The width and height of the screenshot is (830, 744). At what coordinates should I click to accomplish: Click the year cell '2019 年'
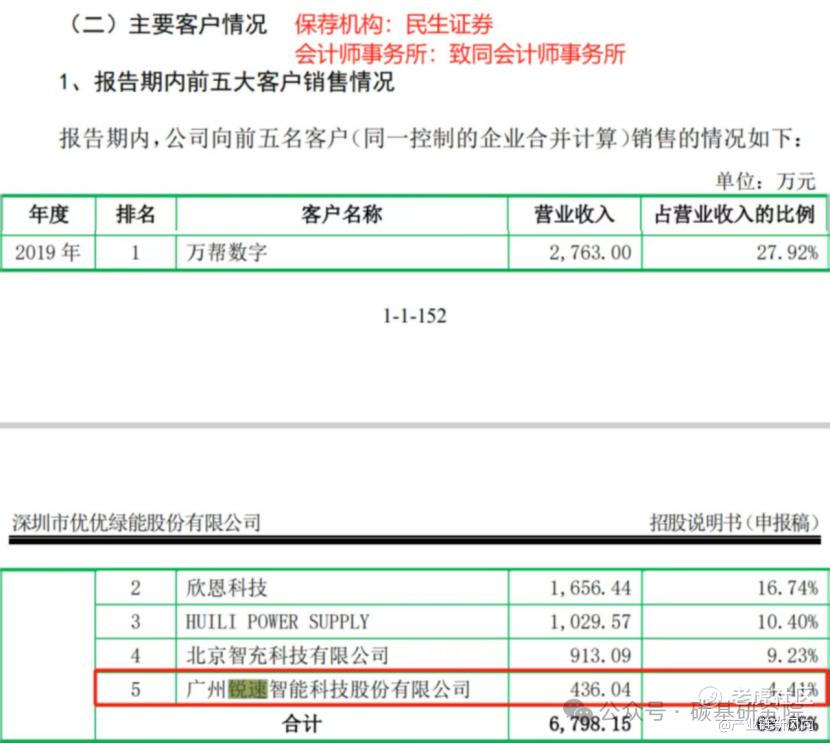(48, 252)
